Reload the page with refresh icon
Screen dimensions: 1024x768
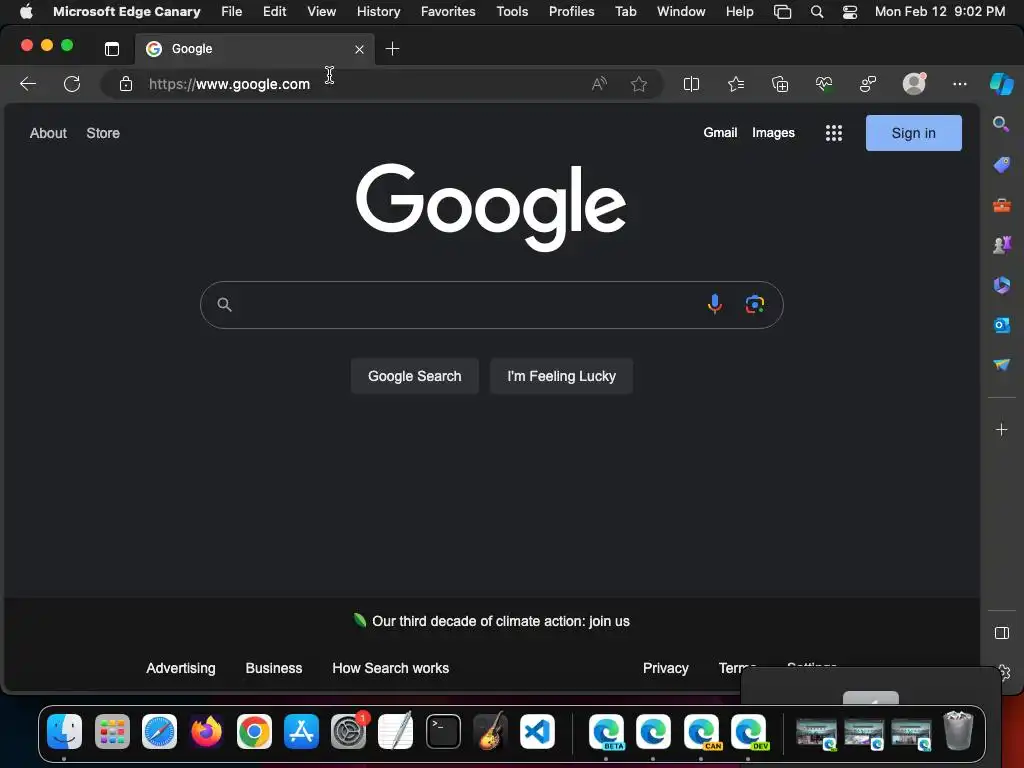point(72,84)
